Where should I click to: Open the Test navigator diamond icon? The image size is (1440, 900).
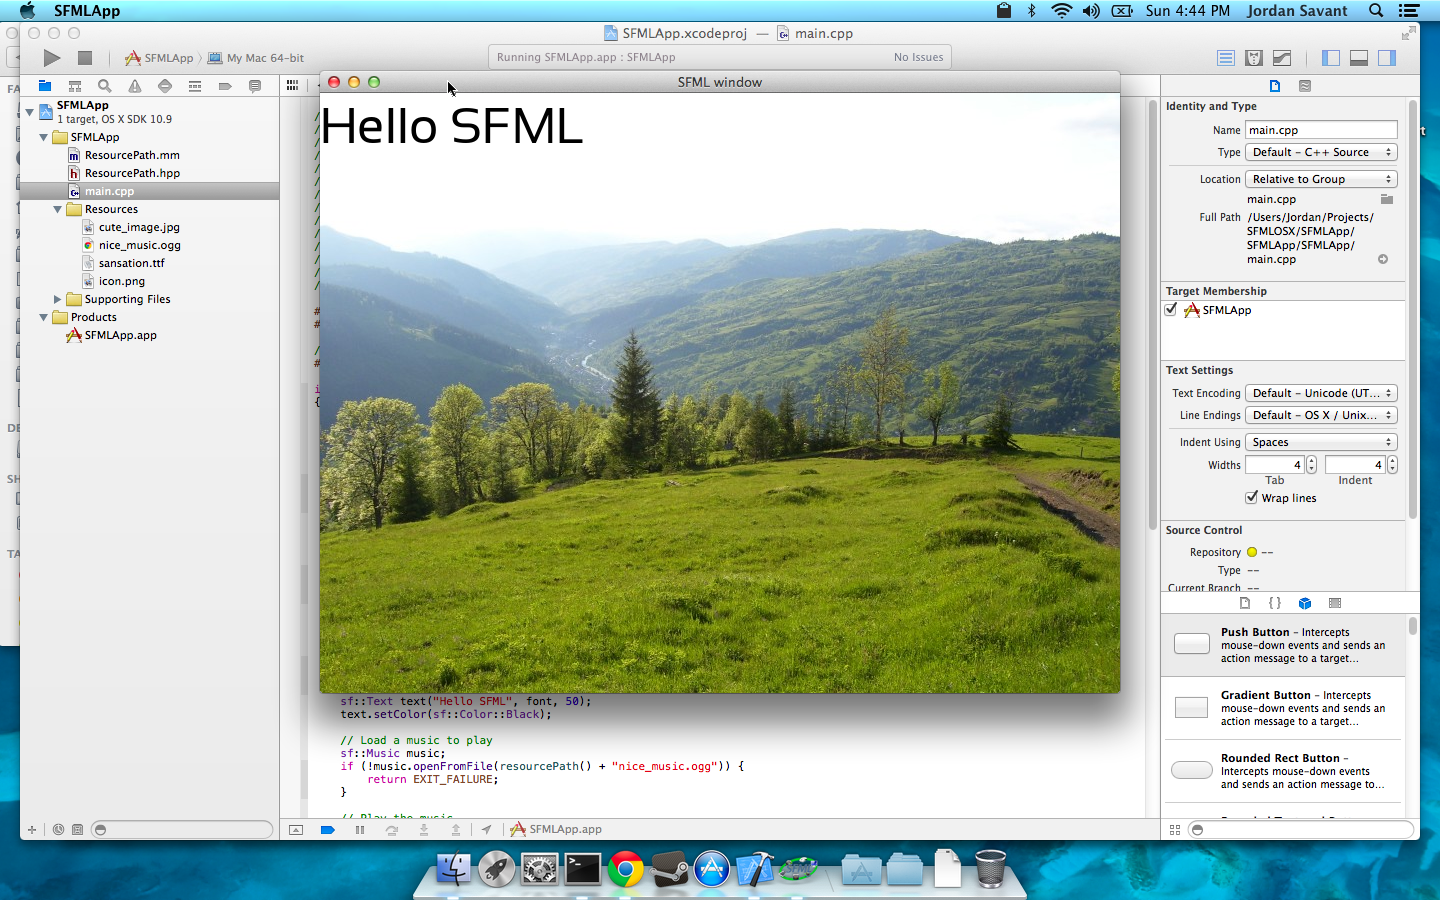[165, 86]
